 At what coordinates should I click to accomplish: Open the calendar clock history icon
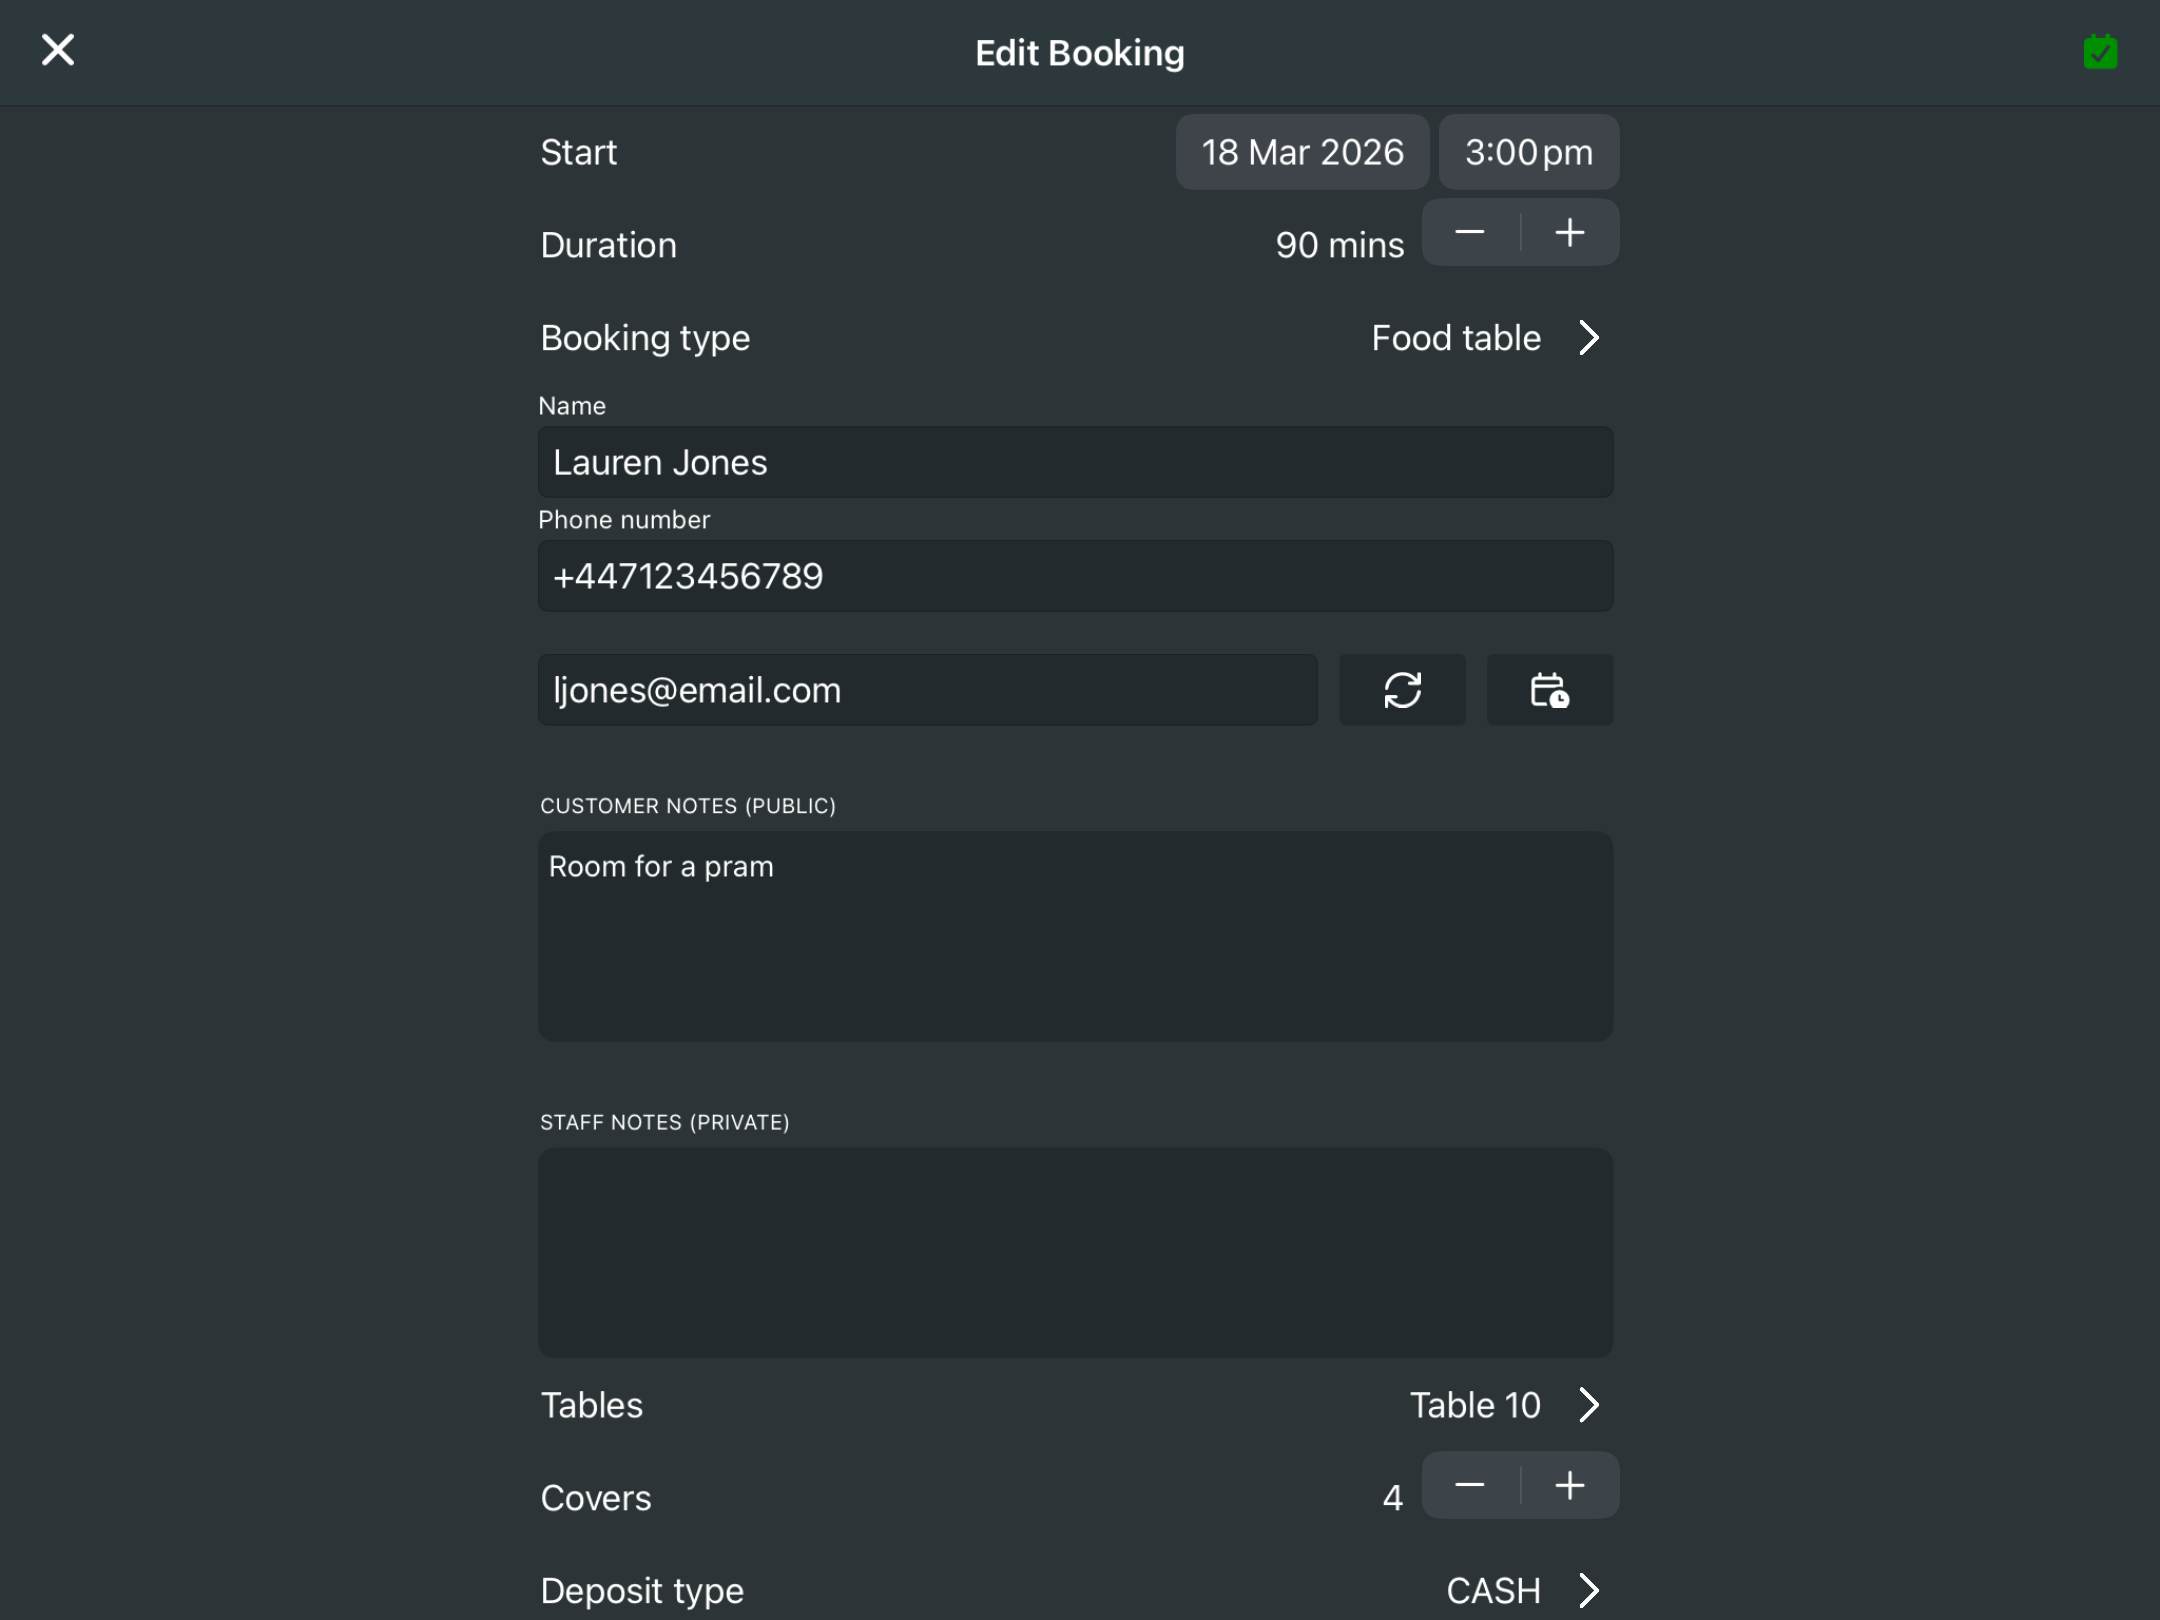(1549, 690)
